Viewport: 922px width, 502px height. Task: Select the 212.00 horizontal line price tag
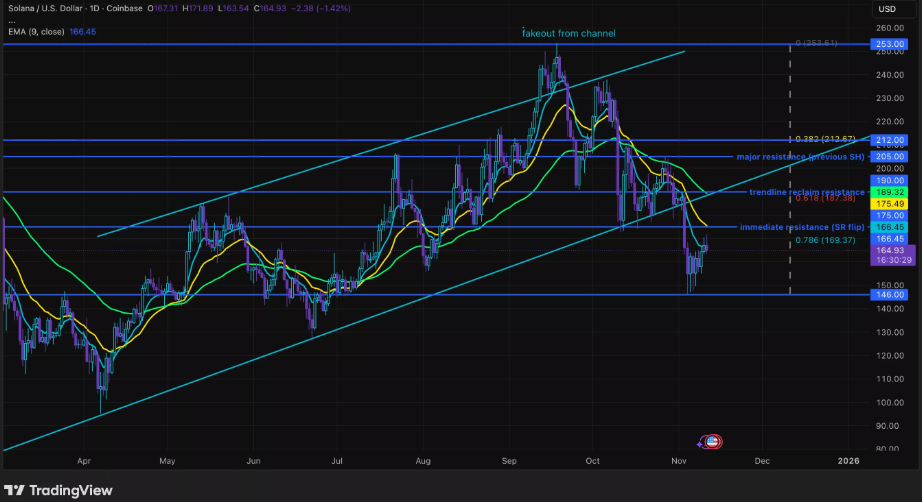[888, 140]
